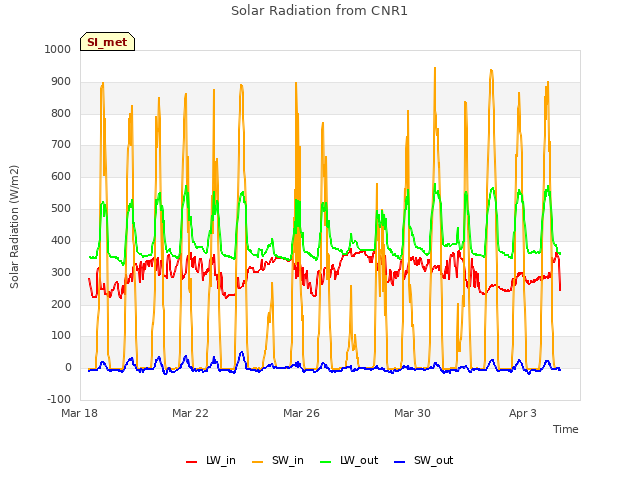Toggle the LW_out legend entry
640x480 pixels.
349,460
